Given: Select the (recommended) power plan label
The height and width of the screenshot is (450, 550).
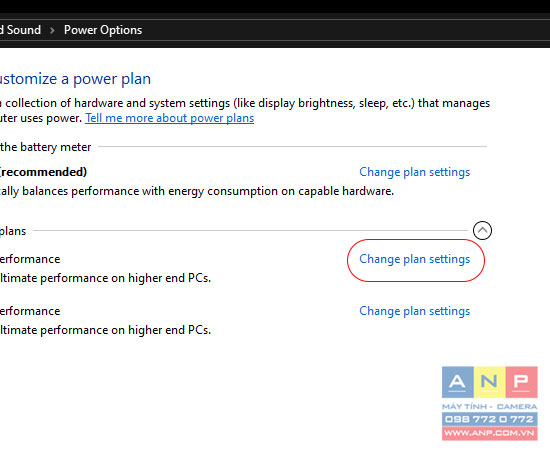Looking at the screenshot, I should click(x=43, y=172).
